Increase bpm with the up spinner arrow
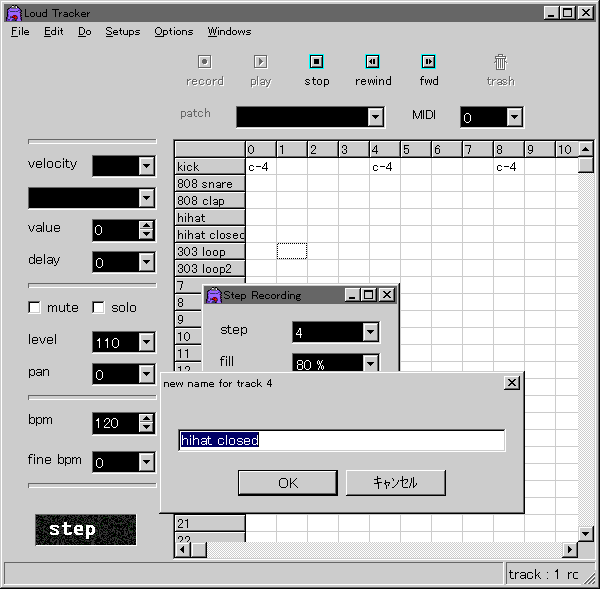The height and width of the screenshot is (589, 600). 147,418
